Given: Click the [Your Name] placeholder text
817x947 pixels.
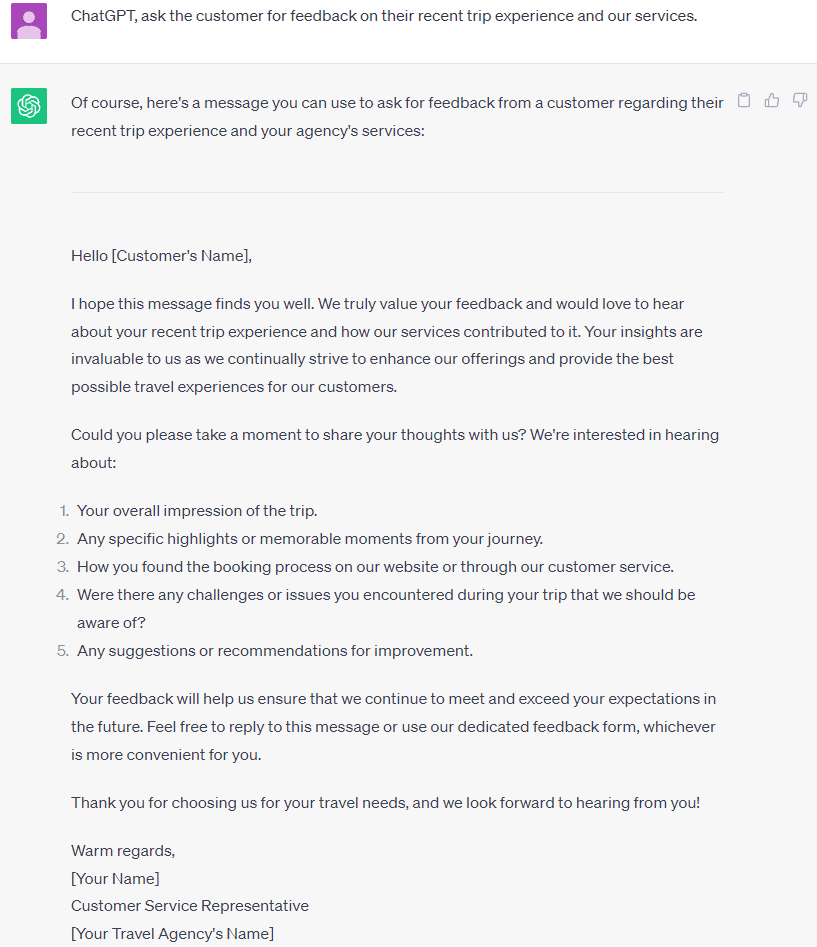Looking at the screenshot, I should coord(114,878).
